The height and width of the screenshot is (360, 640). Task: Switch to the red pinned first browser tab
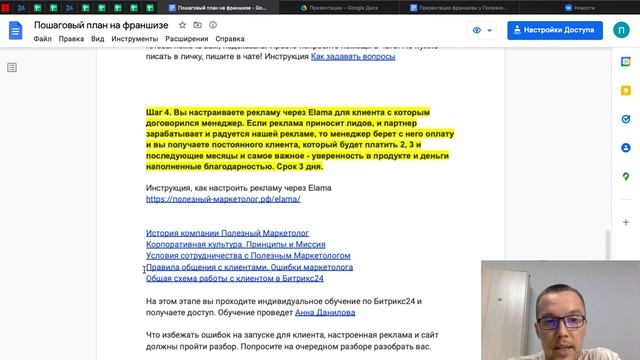click(5, 8)
